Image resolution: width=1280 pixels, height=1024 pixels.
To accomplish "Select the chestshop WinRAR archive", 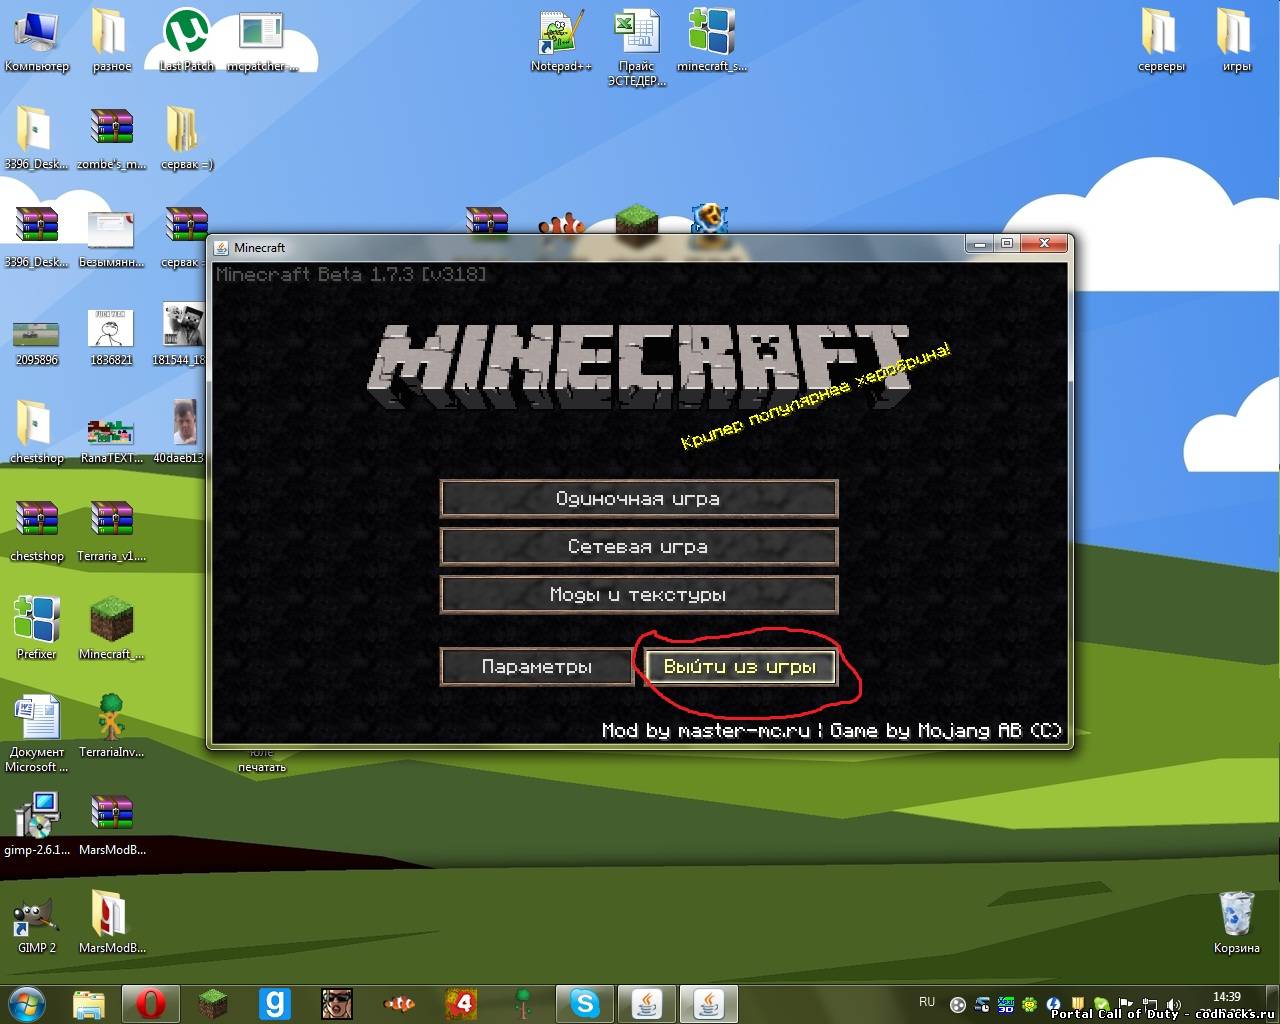I will (x=36, y=530).
